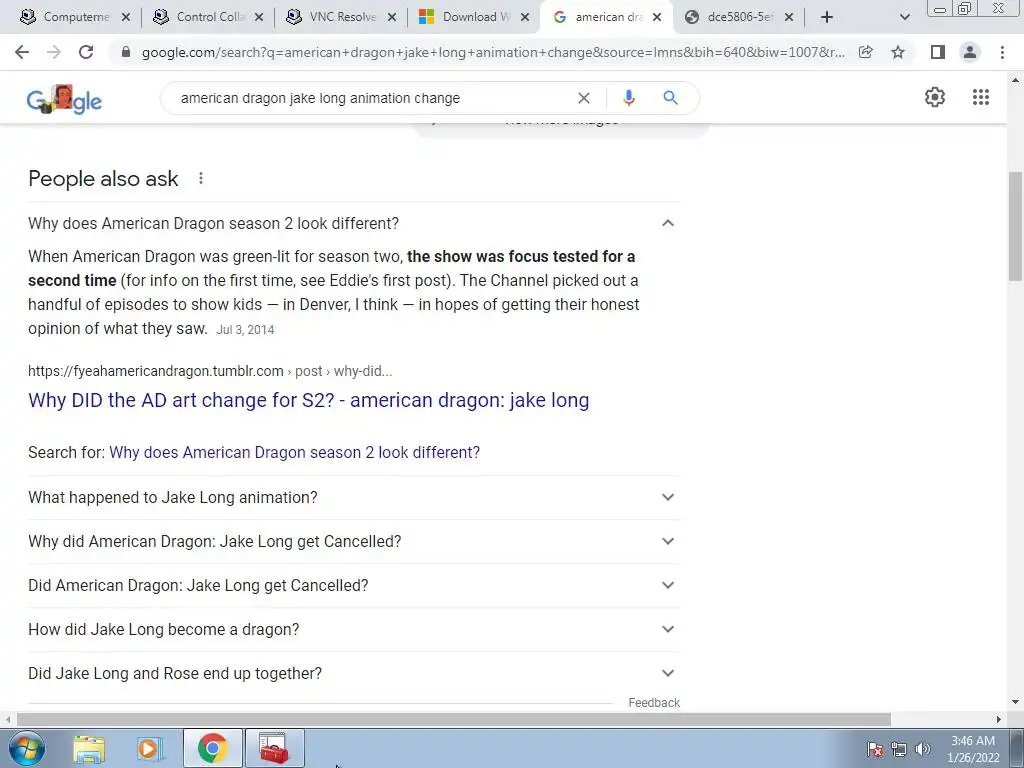Submit search with magnifier icon

click(670, 98)
